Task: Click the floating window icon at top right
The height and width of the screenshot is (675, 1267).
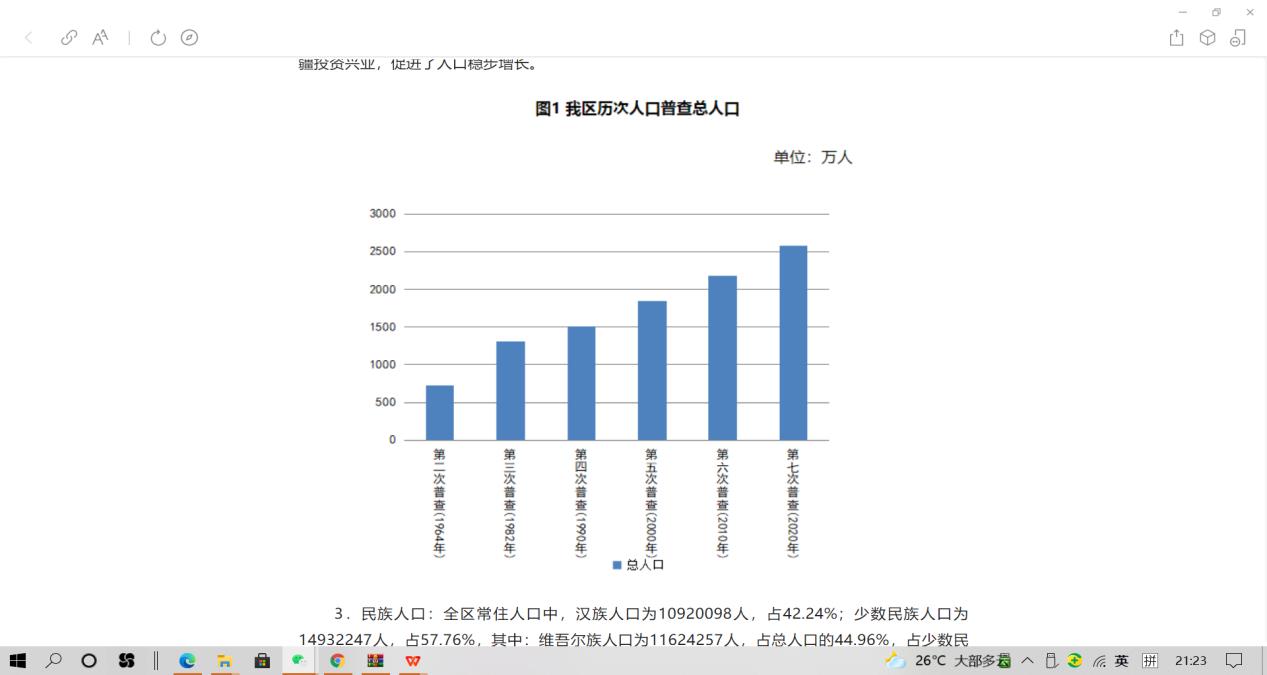Action: [x=1238, y=38]
